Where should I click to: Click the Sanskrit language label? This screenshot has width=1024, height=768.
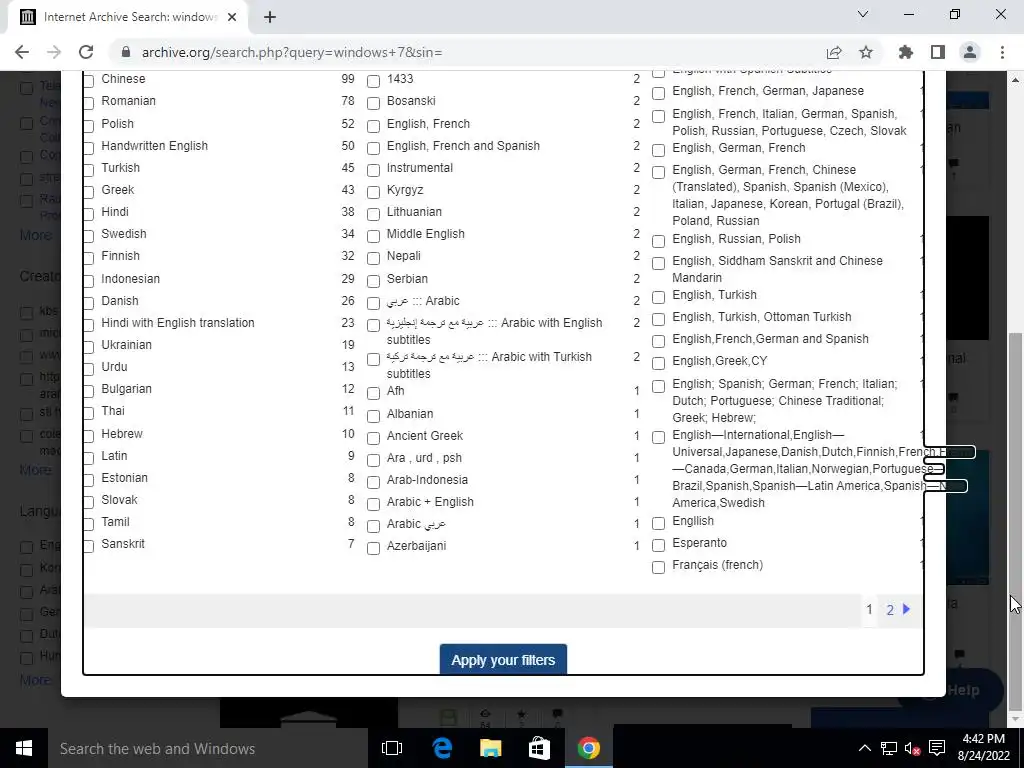[x=123, y=544]
